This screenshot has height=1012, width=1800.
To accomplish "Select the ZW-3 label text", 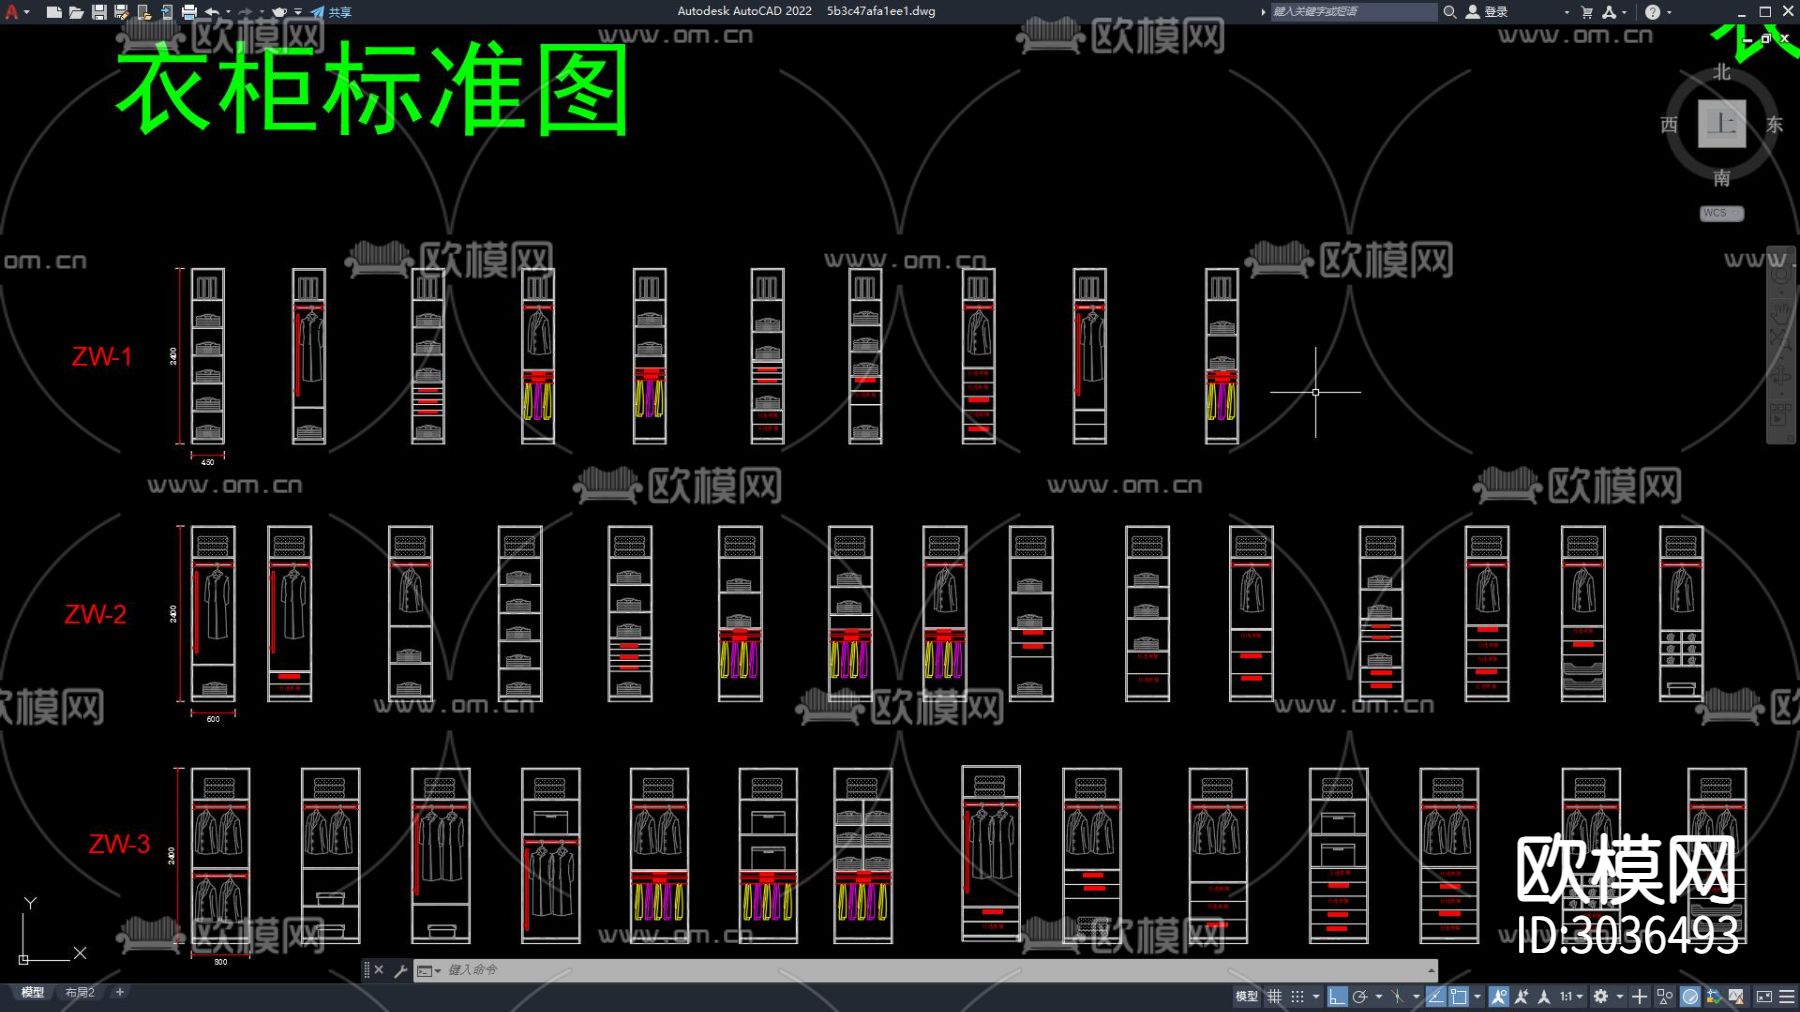I will coord(119,844).
